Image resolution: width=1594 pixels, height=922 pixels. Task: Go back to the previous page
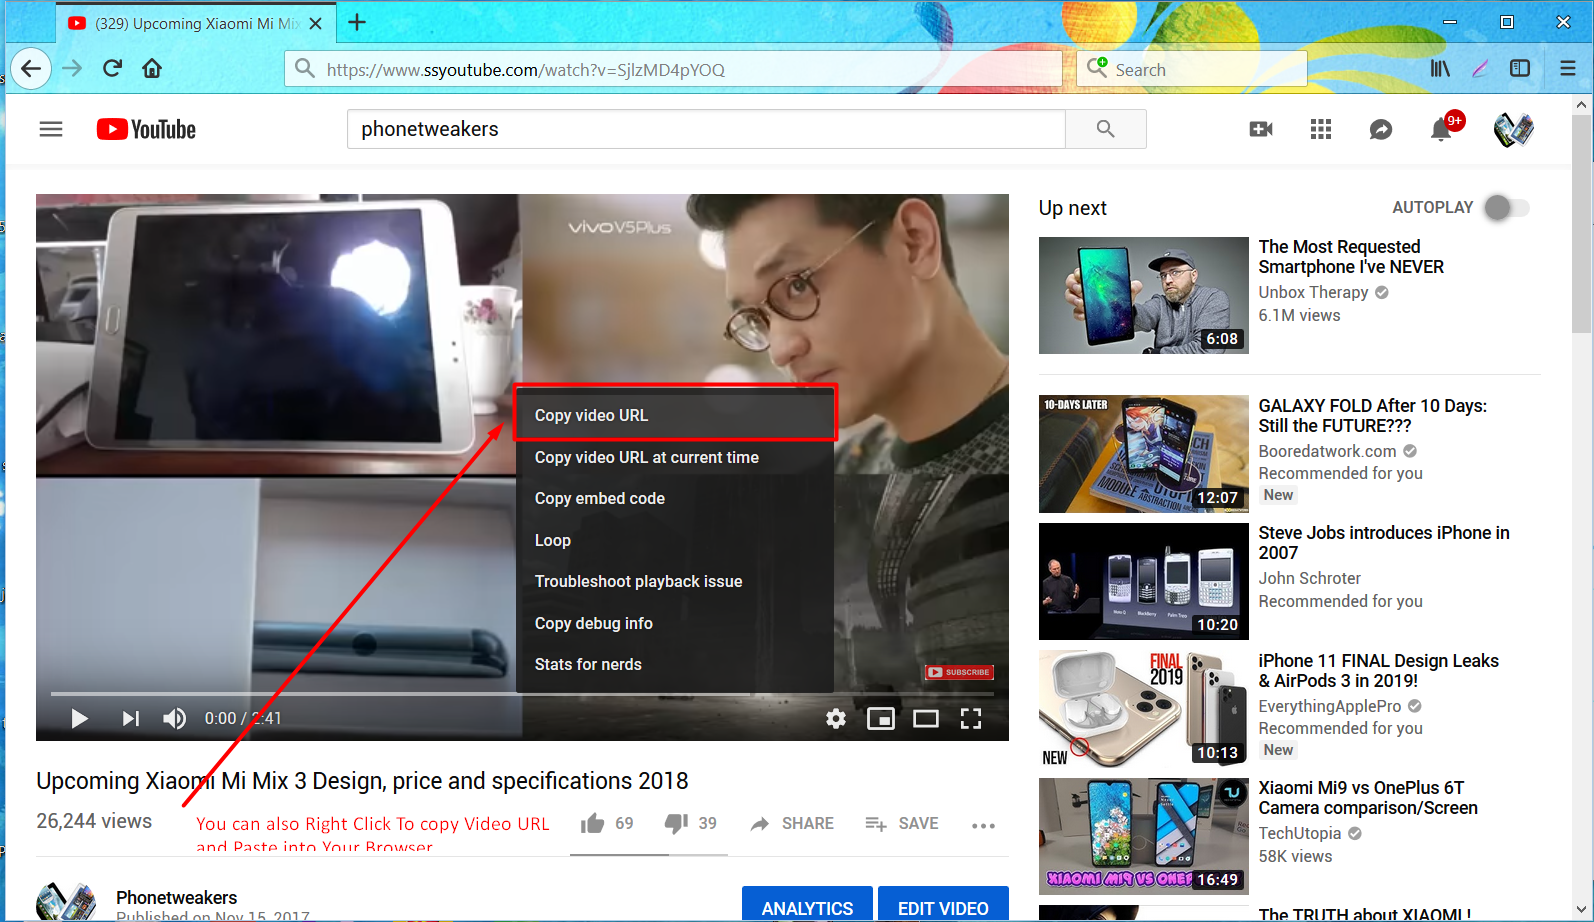pyautogui.click(x=31, y=69)
